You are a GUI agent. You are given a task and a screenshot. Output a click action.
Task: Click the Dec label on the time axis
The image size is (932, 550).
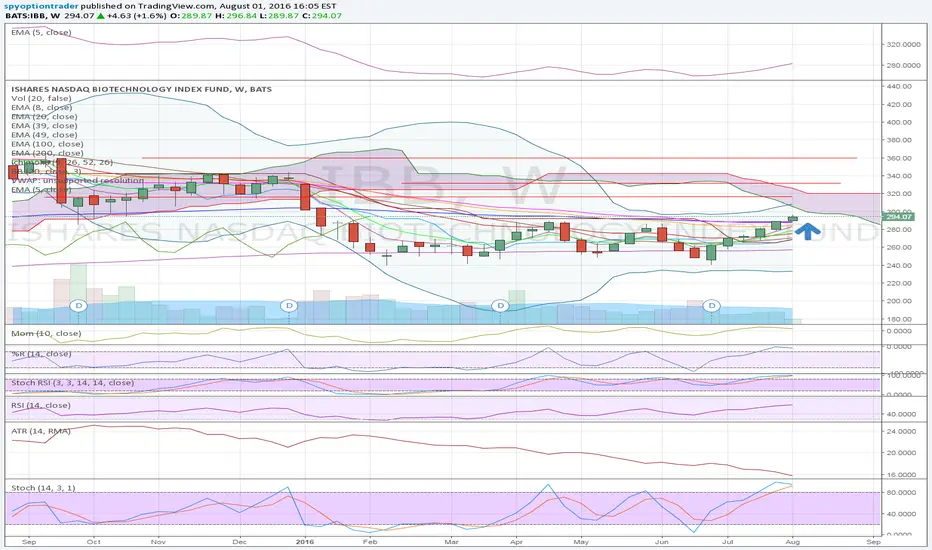click(x=240, y=542)
